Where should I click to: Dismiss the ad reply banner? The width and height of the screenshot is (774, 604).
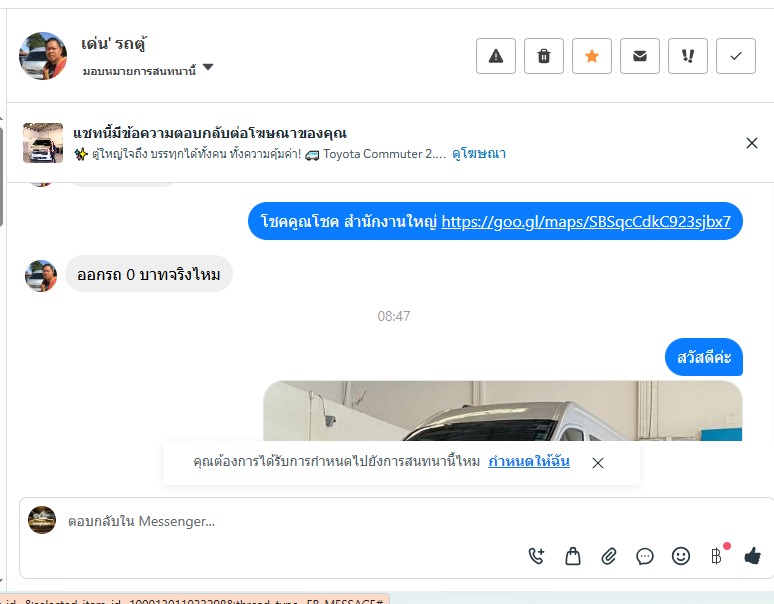pos(751,143)
